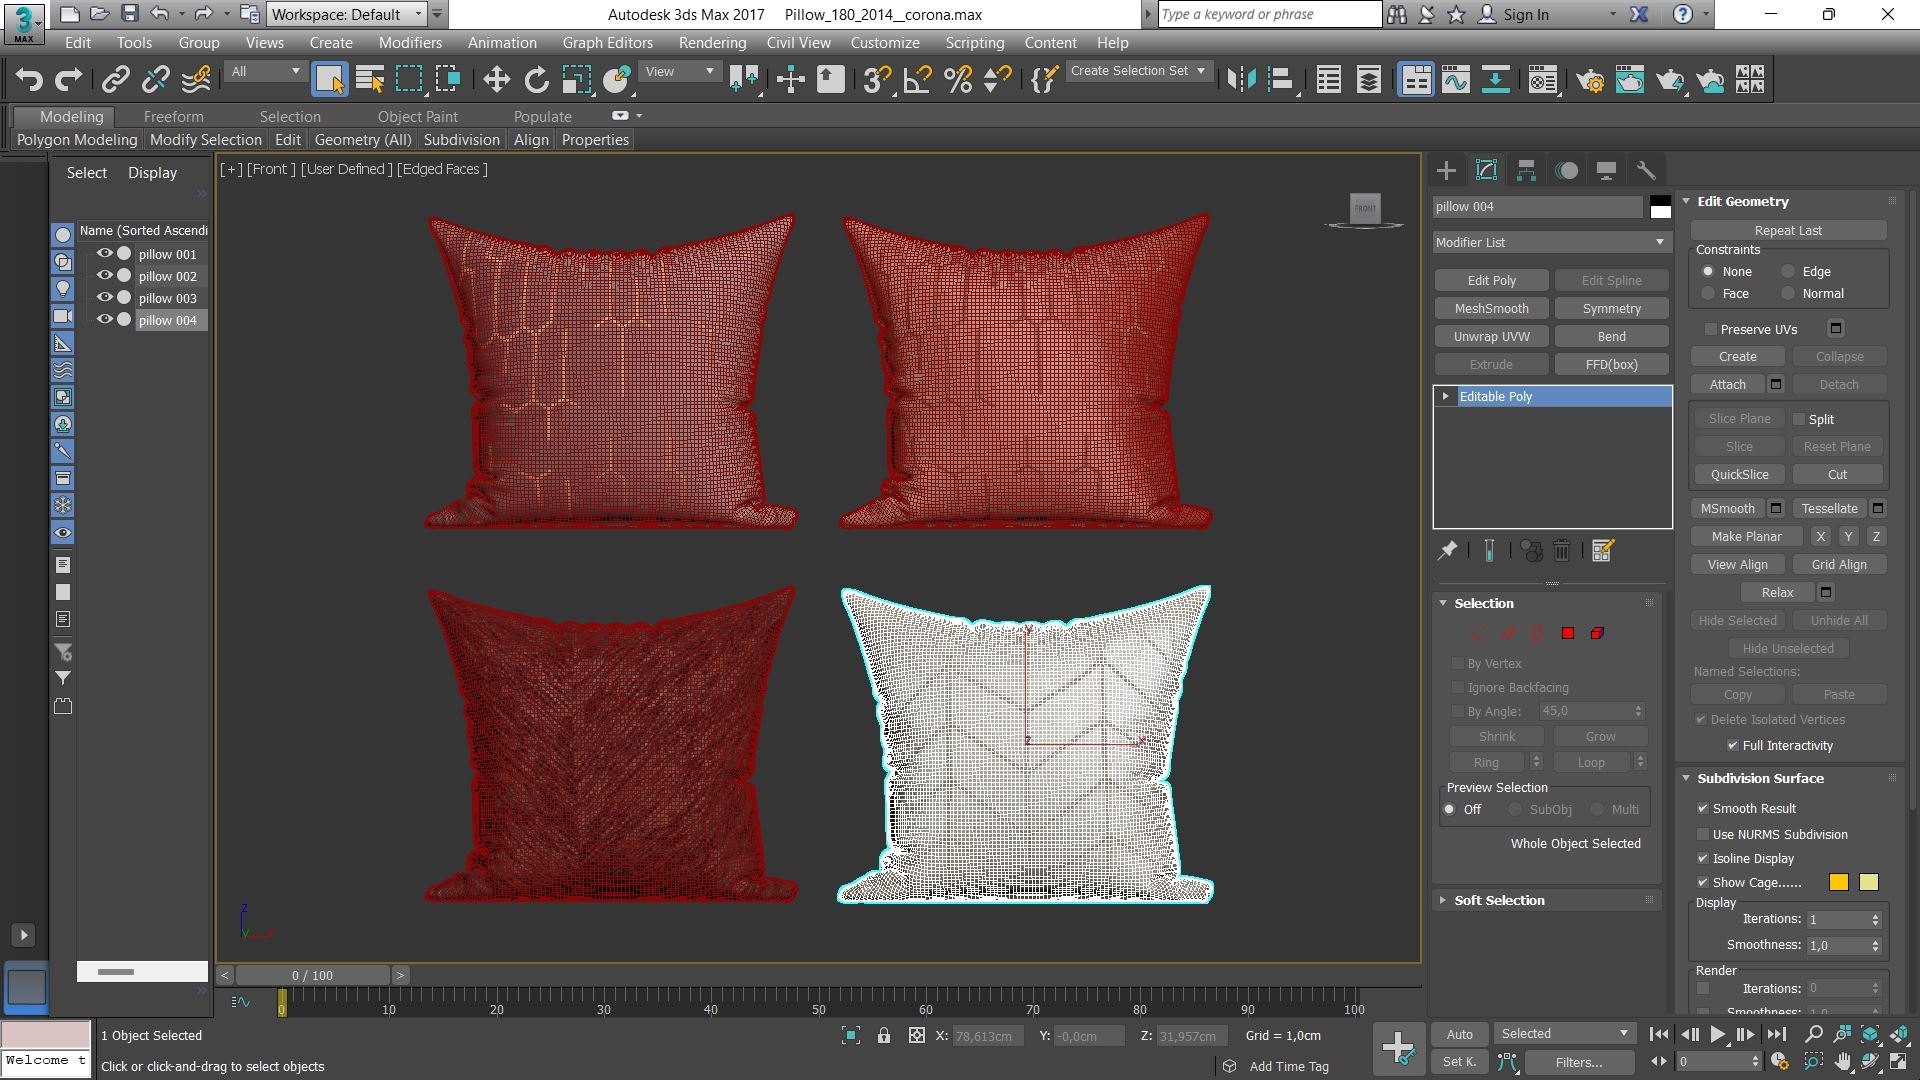Click the QuickSlice button
This screenshot has width=1920, height=1080.
click(x=1739, y=474)
